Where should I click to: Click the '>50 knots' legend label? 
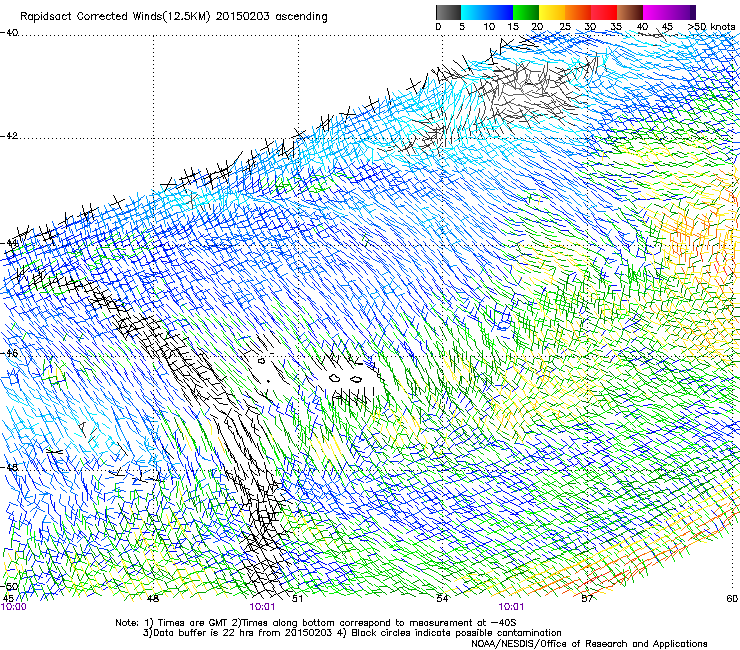click(711, 27)
